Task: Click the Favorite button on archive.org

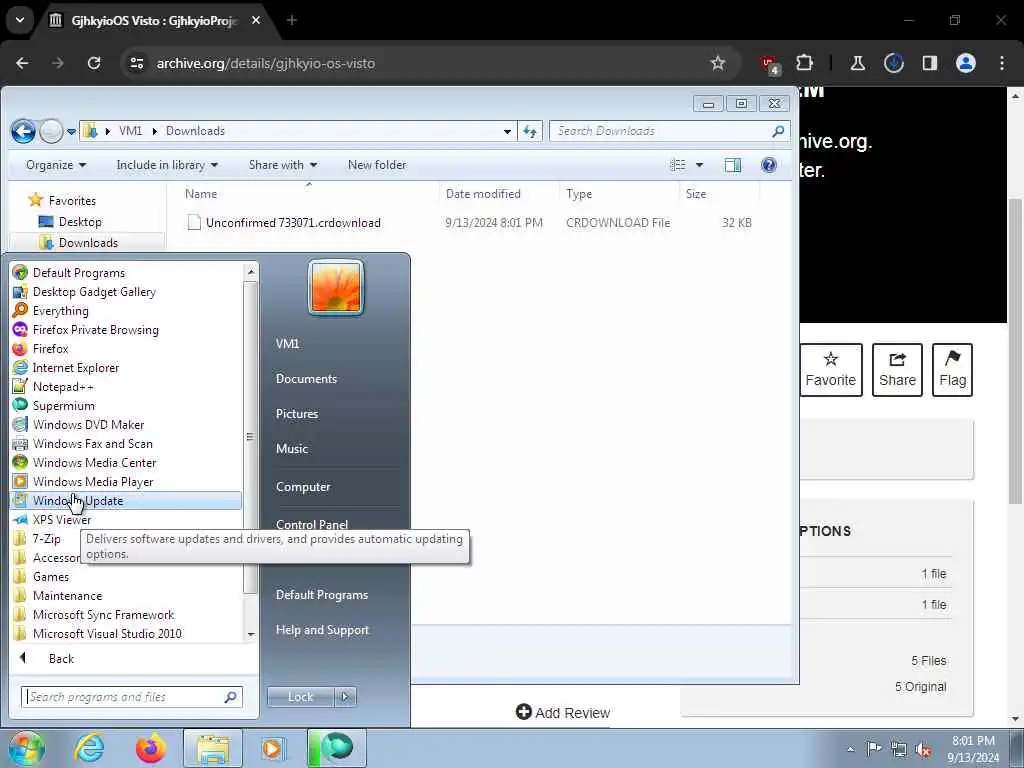Action: (831, 370)
